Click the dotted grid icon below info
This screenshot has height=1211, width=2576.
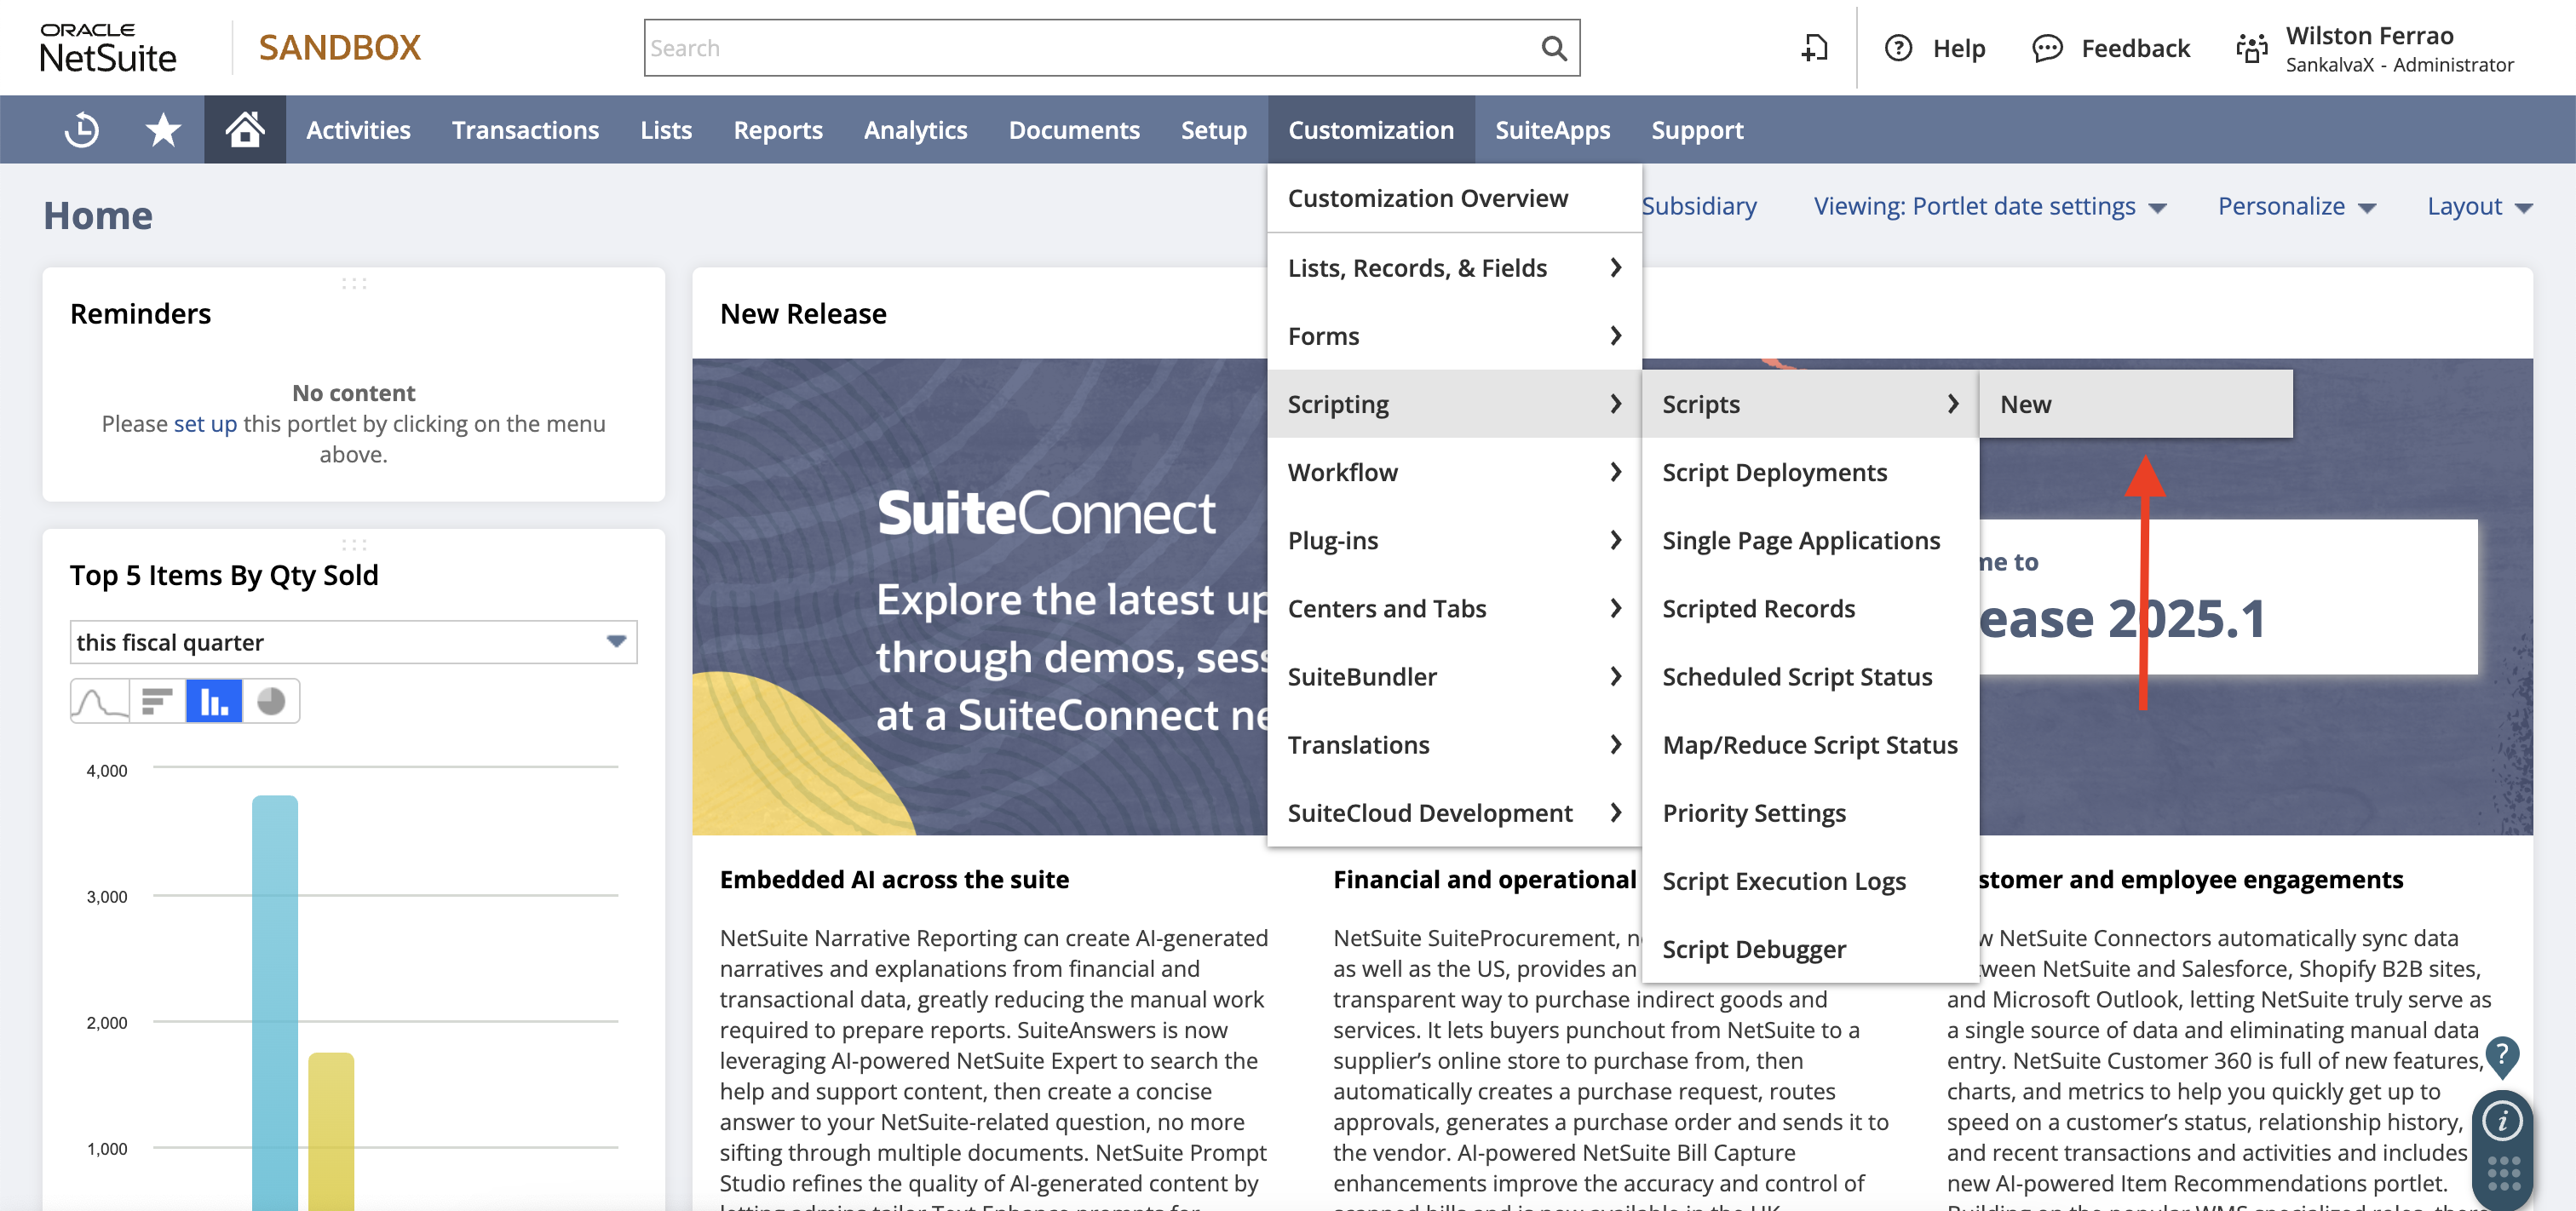coord(2503,1173)
